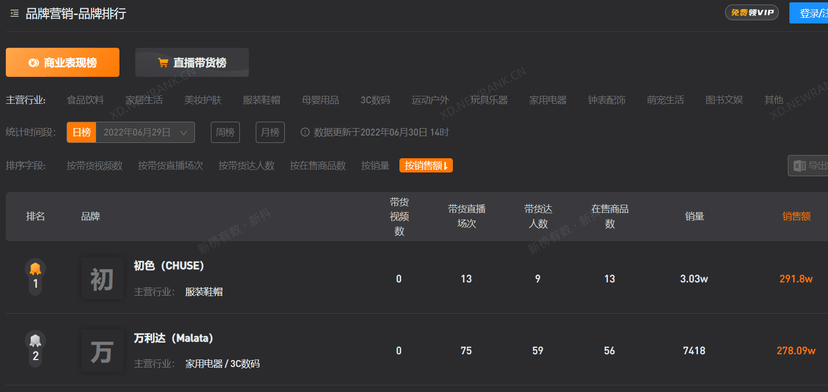This screenshot has width=828, height=392.
Task: Click the 商业表现榜 circular icon
Action: pyautogui.click(x=34, y=63)
